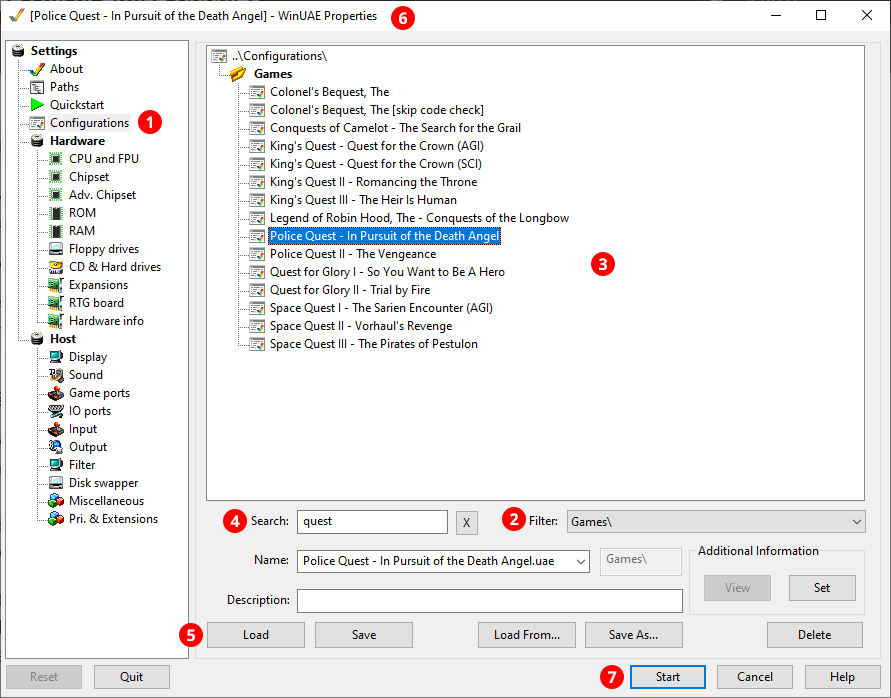The image size is (891, 698).
Task: Click the Save As... button
Action: [x=634, y=635]
